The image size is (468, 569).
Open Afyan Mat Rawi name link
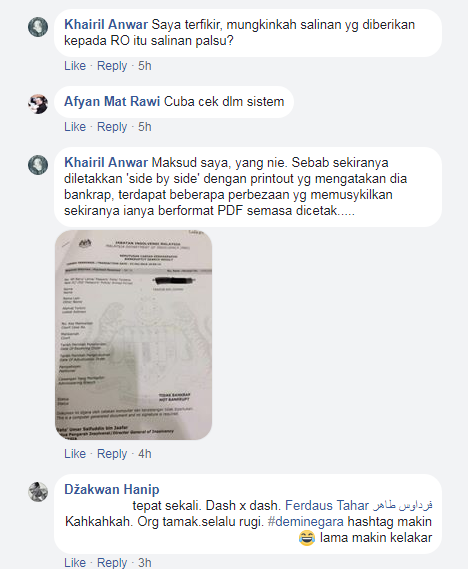(x=112, y=102)
